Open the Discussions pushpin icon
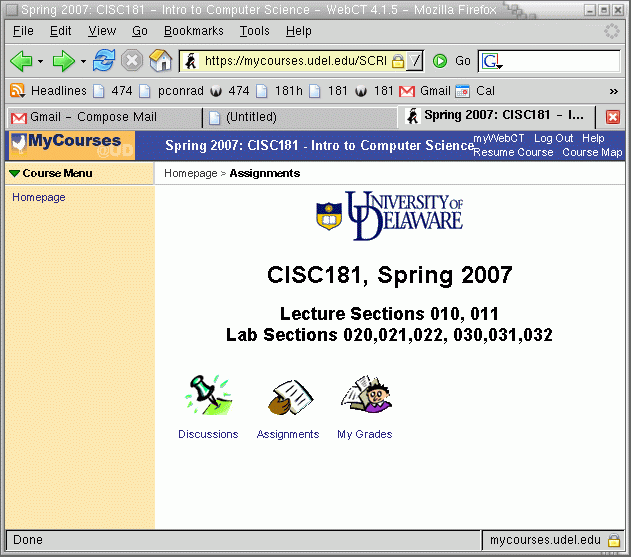 point(208,395)
